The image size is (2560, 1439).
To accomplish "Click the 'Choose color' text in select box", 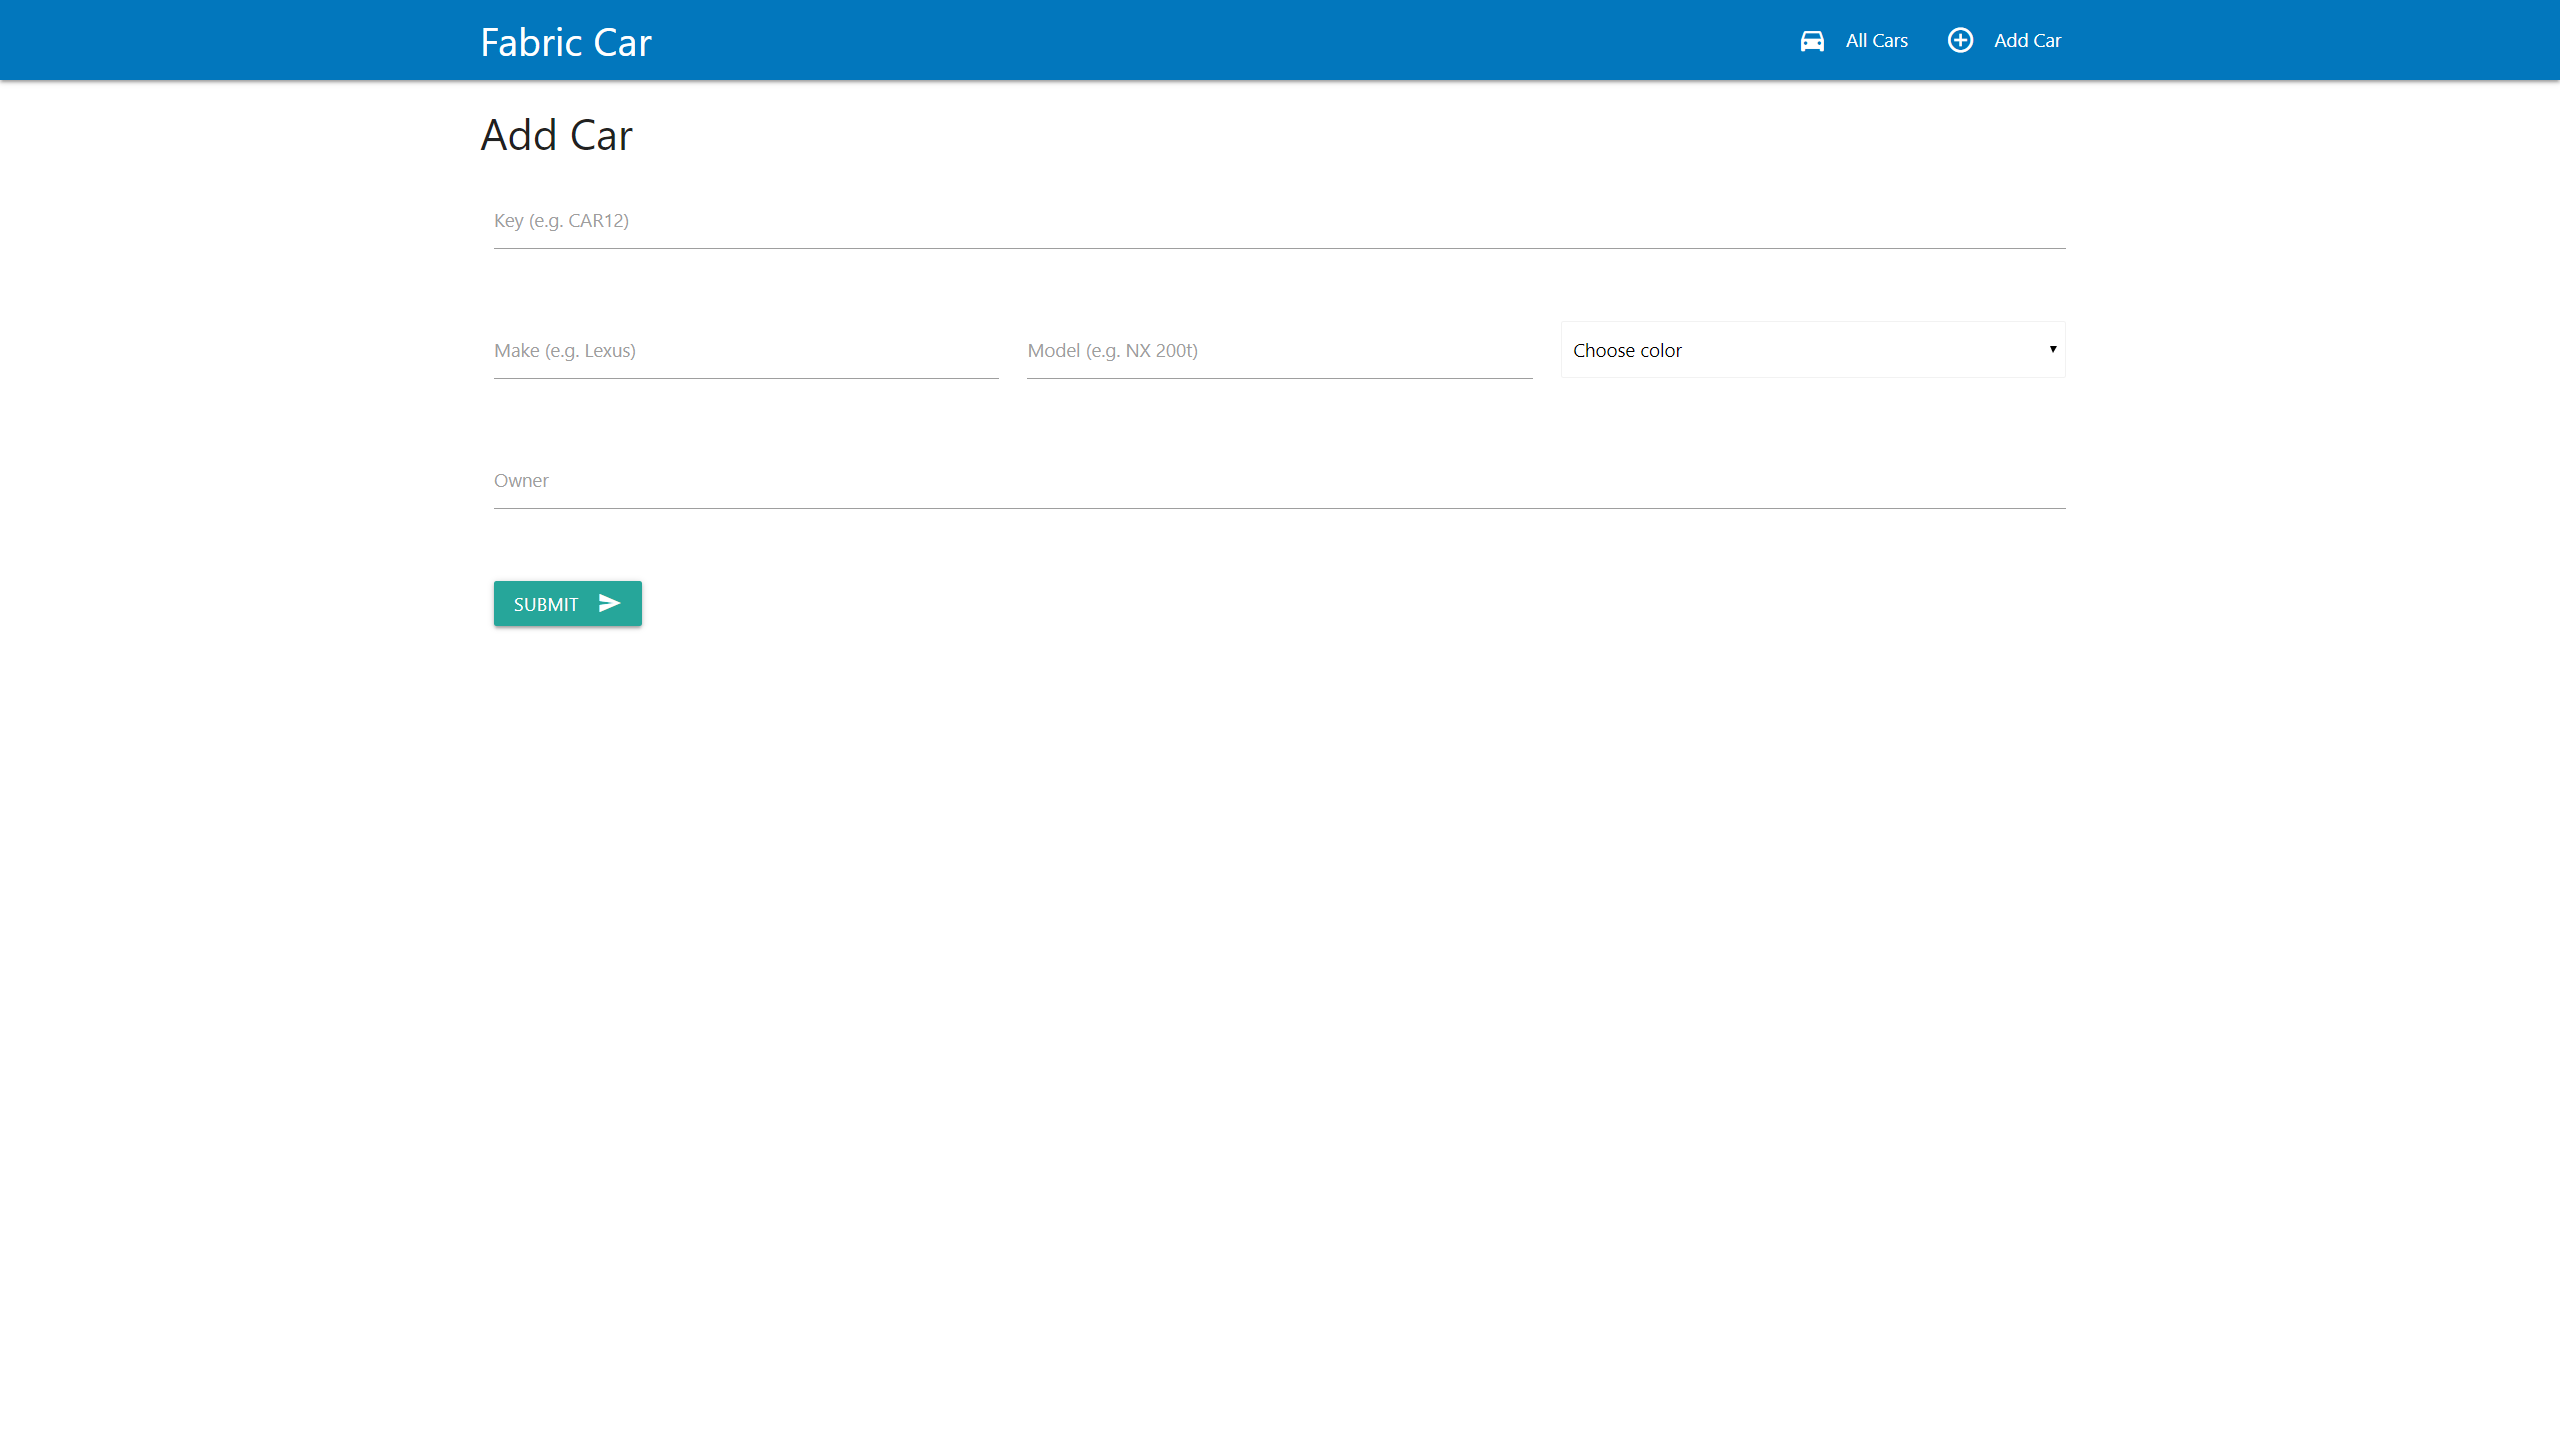I will coord(1627,351).
